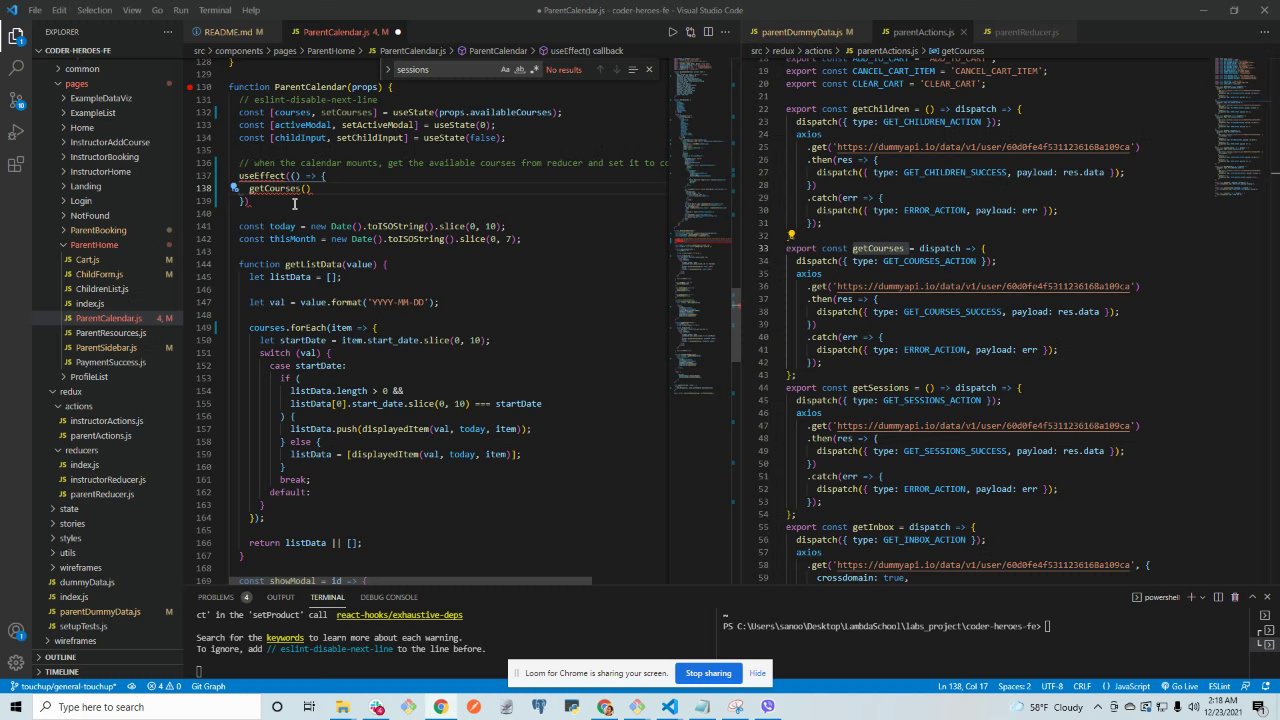Screen dimensions: 1280x720
Task: Toggle Match Case in find widget
Action: point(505,70)
